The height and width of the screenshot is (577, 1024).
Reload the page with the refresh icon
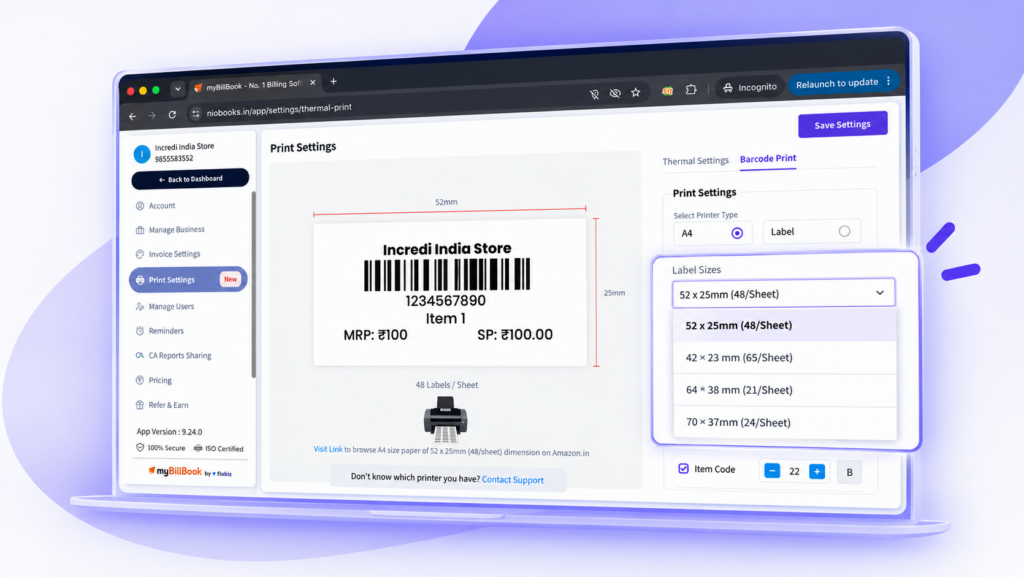[172, 115]
